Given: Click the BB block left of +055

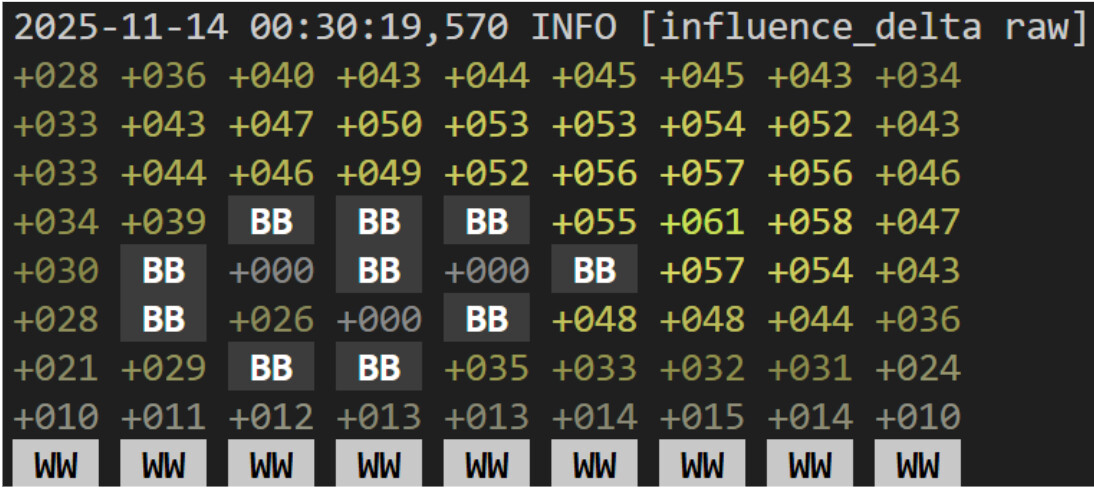Looking at the screenshot, I should 487,222.
